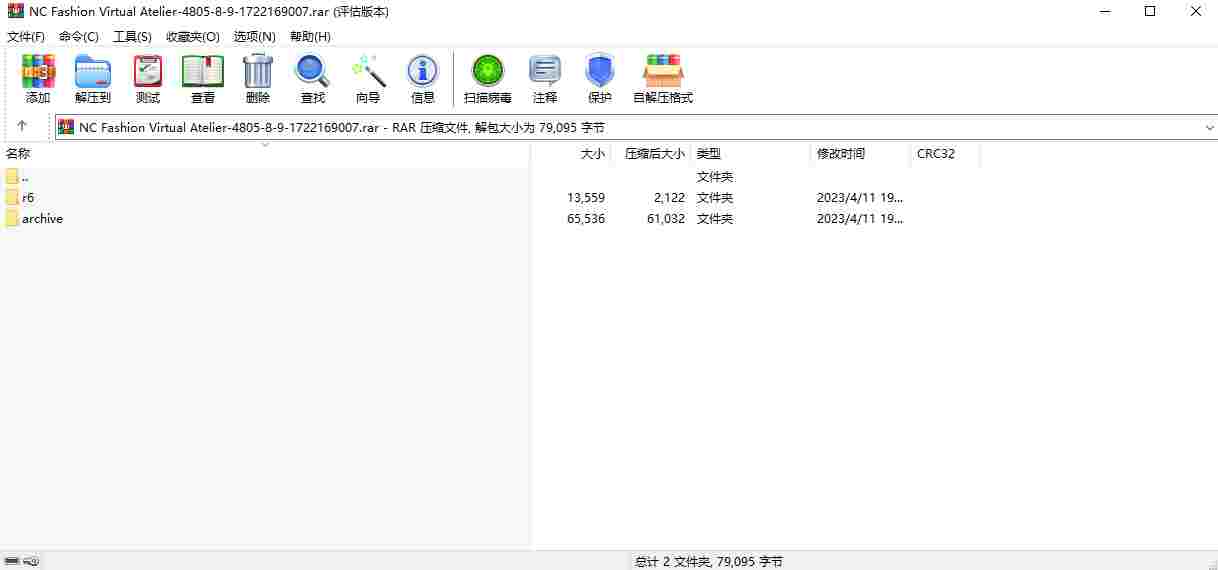1218x570 pixels.
Task: Maximize the WinRAR window
Action: click(1150, 11)
